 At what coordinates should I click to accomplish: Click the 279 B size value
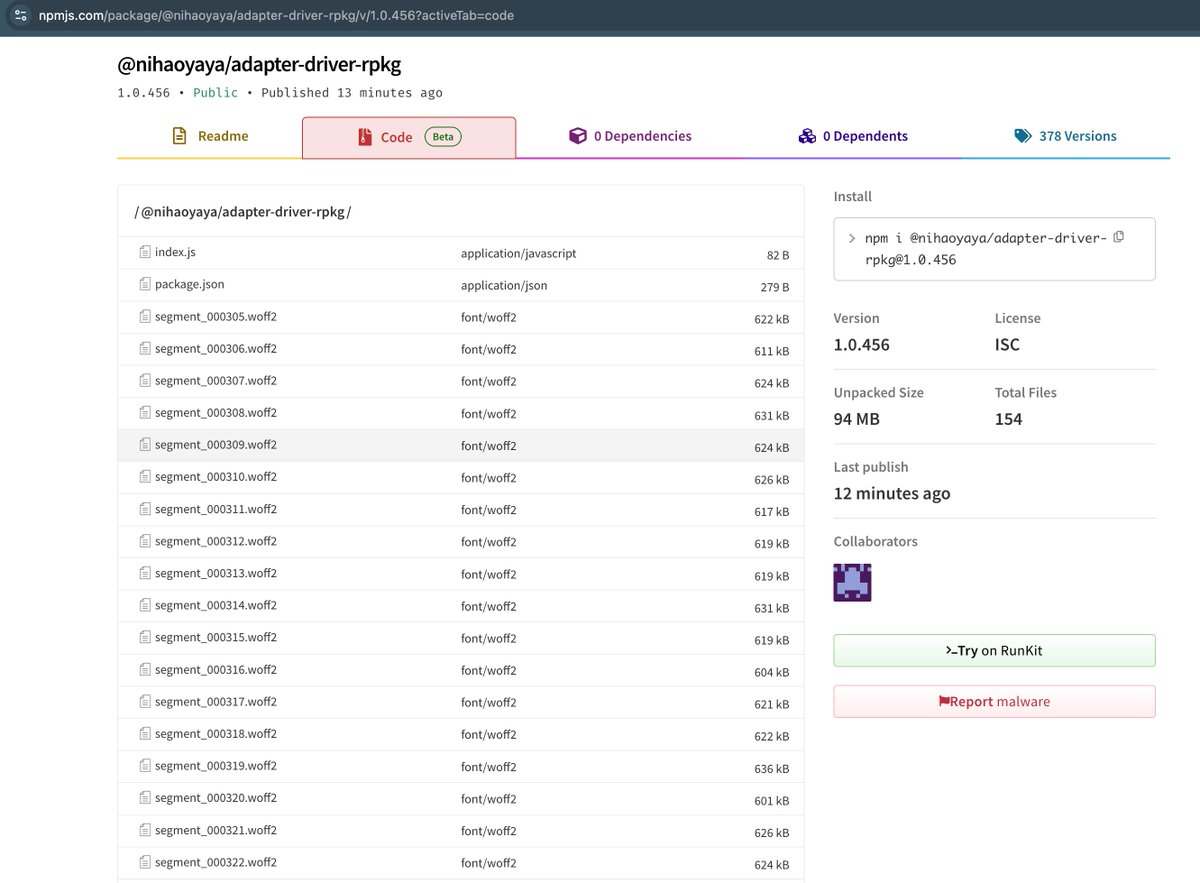click(x=775, y=288)
